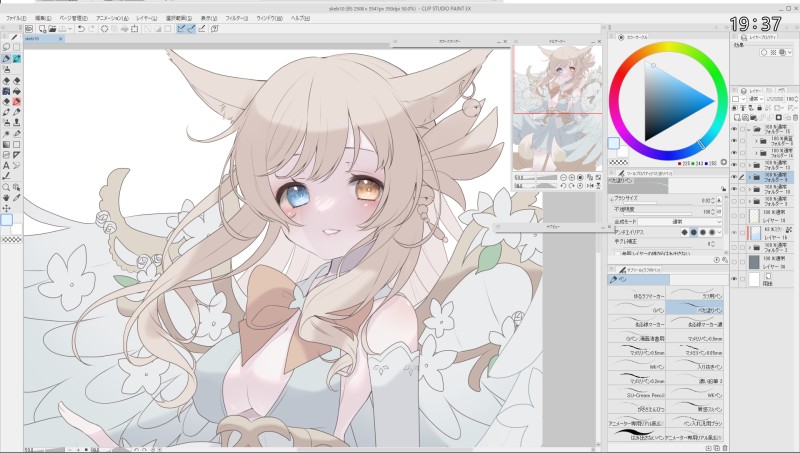The image size is (800, 453).
Task: Collapse the フォルダー 15 layer folder
Action: tap(749, 129)
